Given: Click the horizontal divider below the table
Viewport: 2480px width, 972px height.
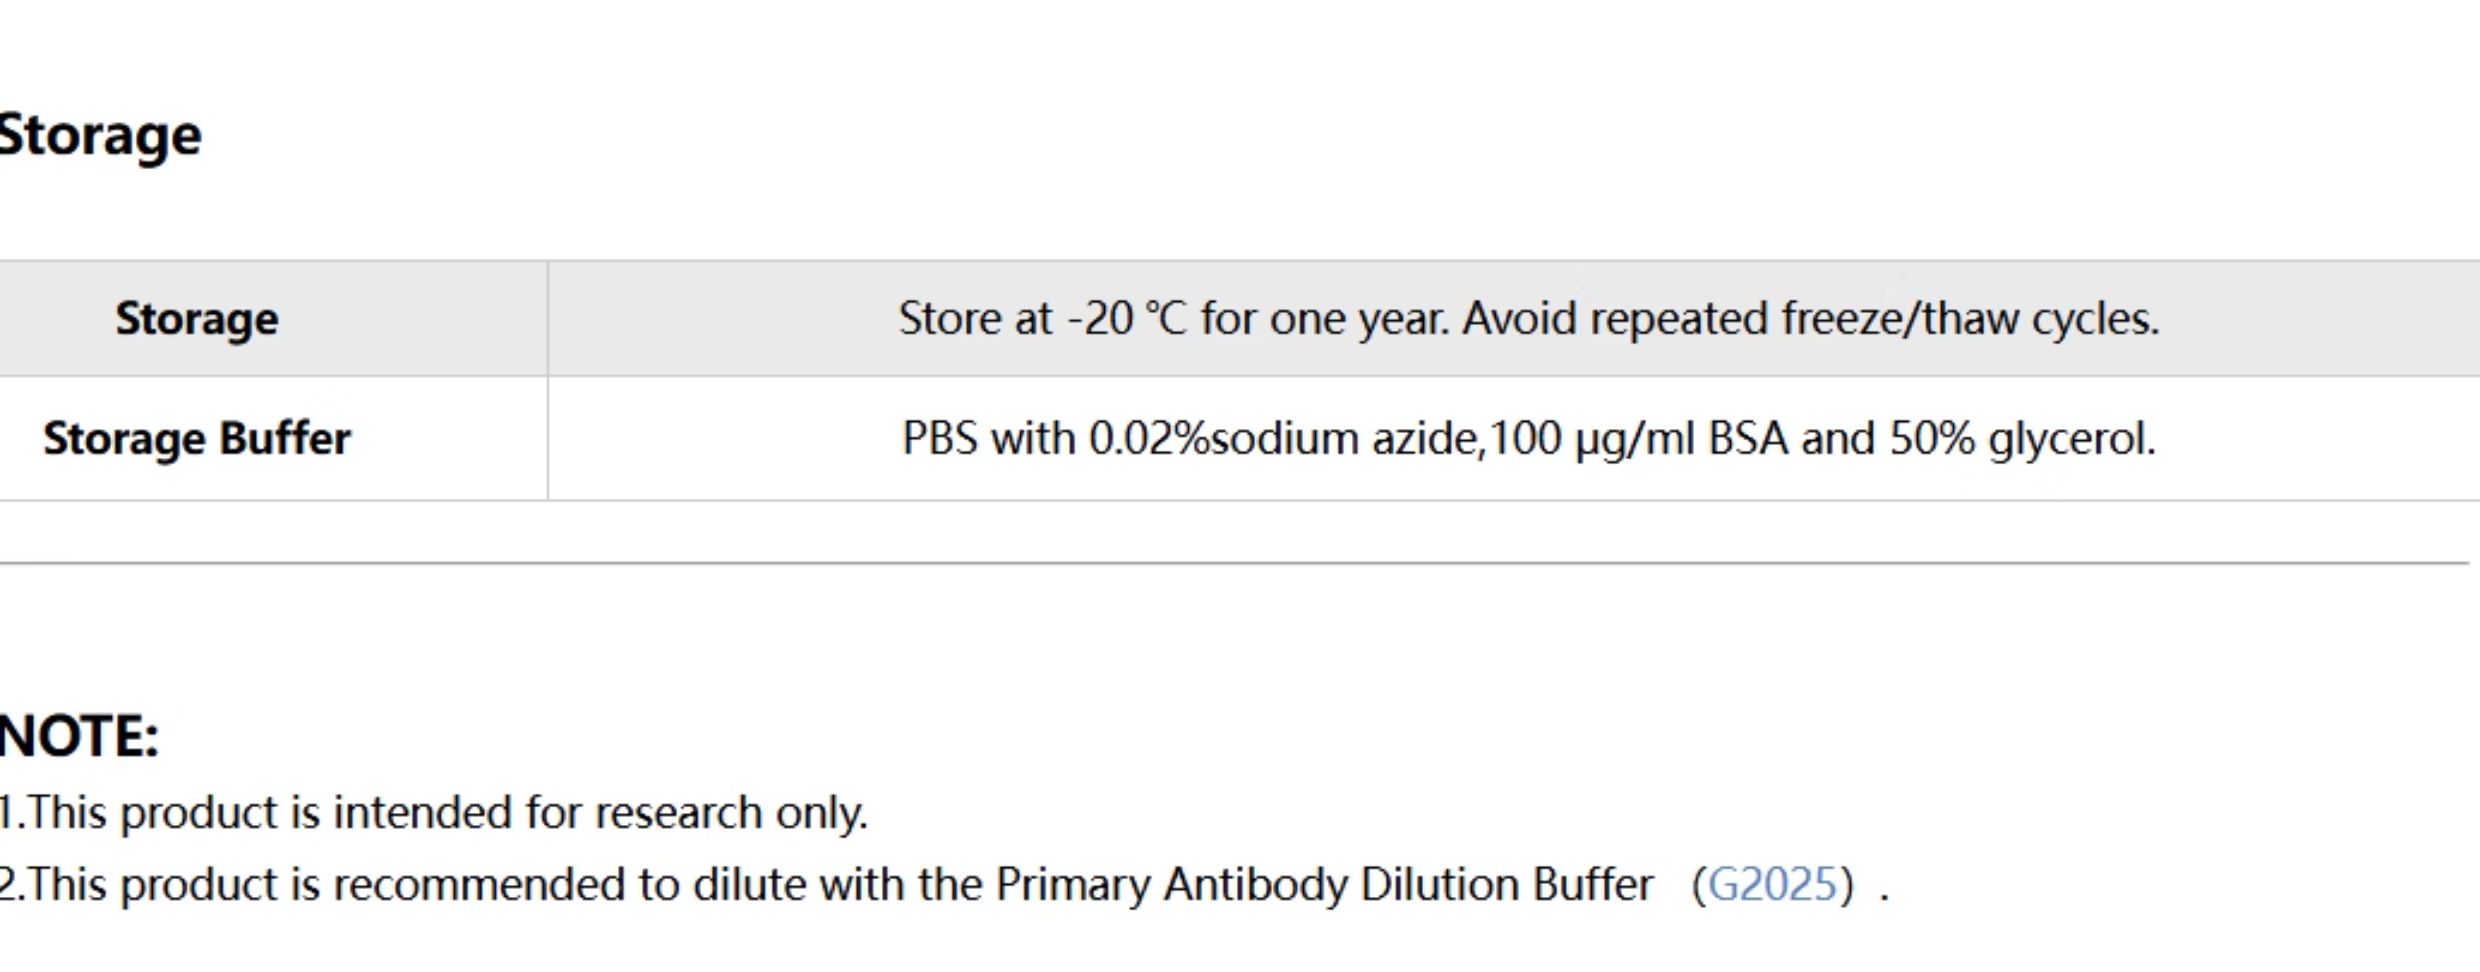Looking at the screenshot, I should click(x=1235, y=564).
